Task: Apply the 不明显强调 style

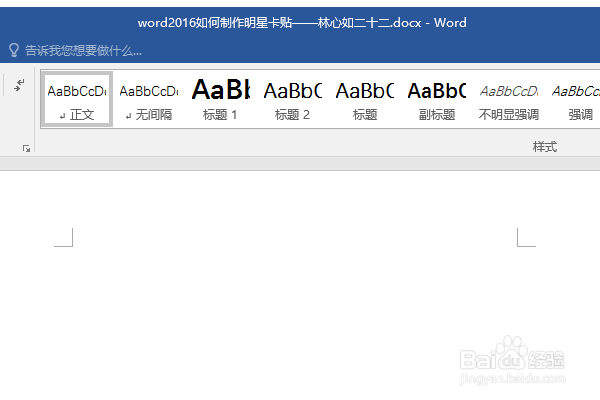Action: point(509,100)
